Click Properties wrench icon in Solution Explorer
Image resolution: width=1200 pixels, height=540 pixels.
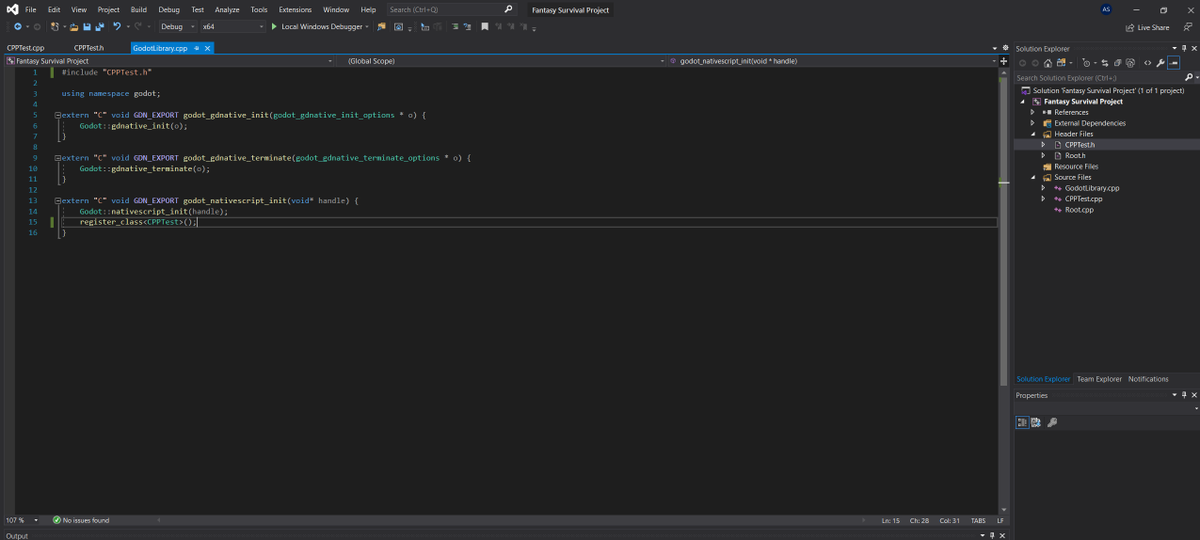1160,63
